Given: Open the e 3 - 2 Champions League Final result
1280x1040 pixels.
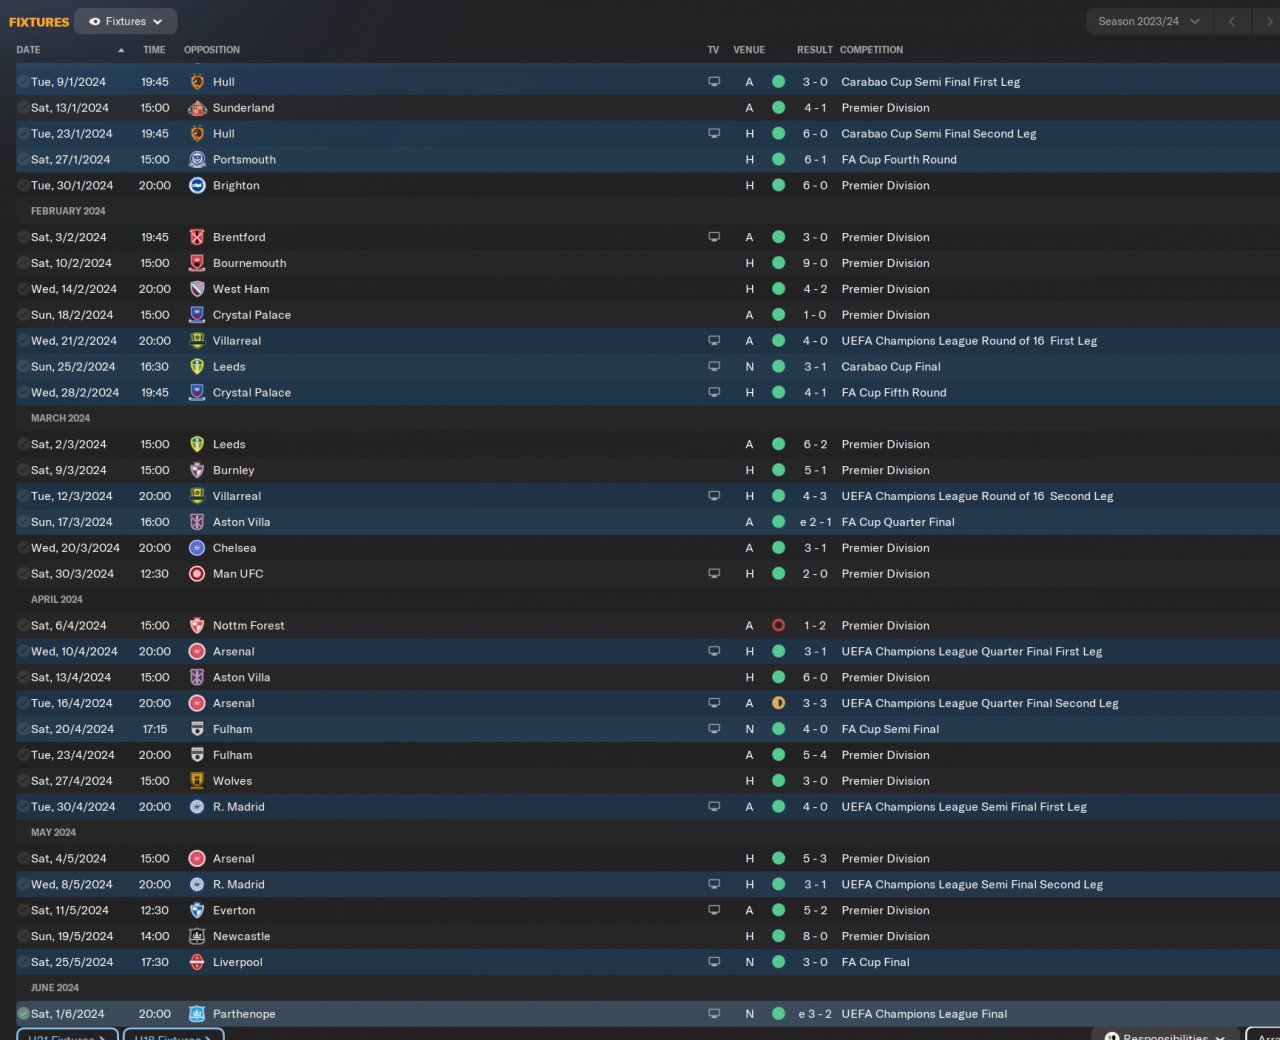Looking at the screenshot, I should (x=815, y=1015).
